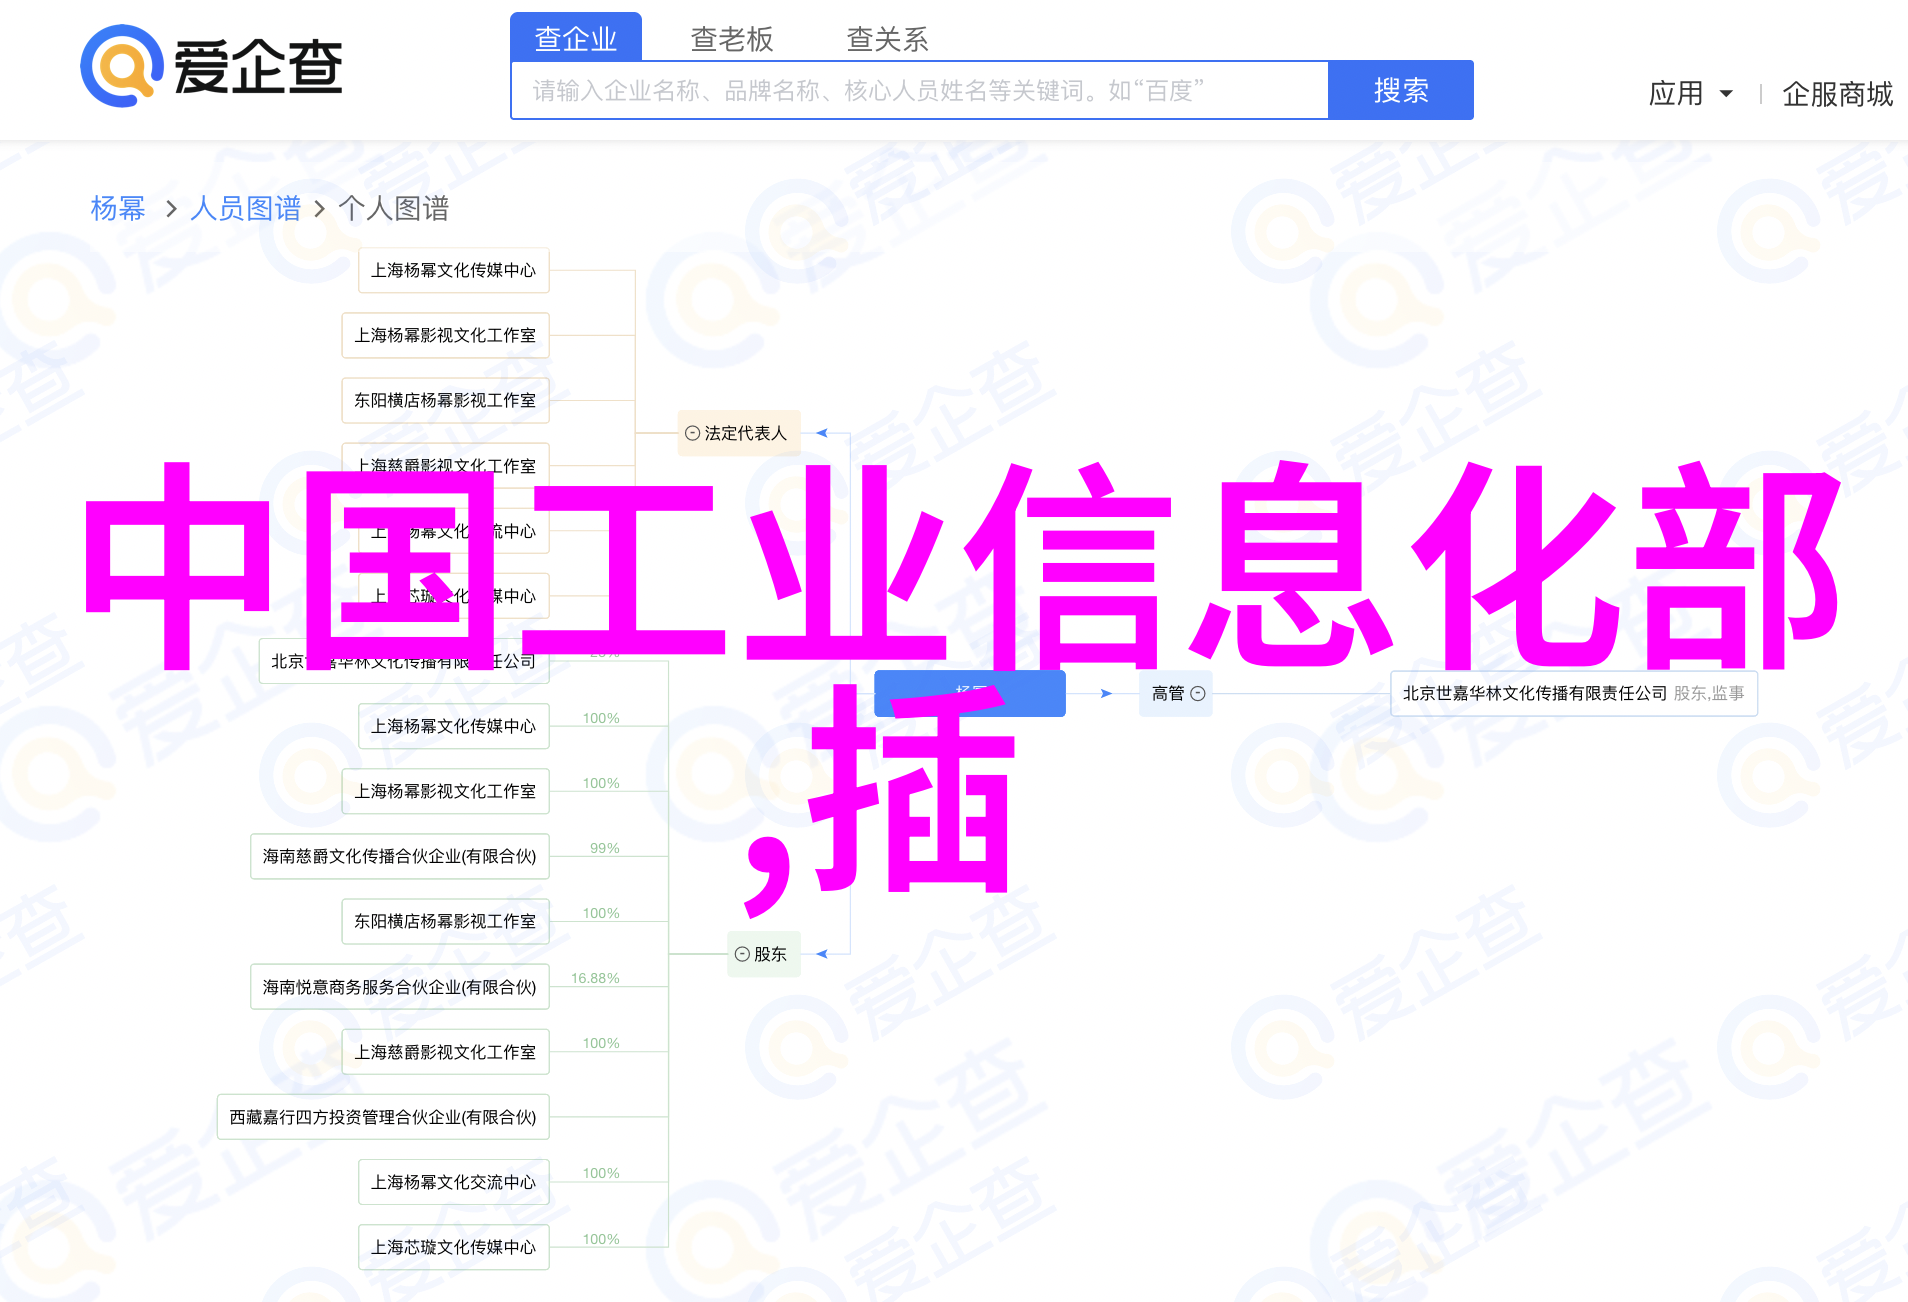Open 上海芯璇文化传媒中心 shareholder node
The width and height of the screenshot is (1908, 1302).
(x=454, y=1247)
